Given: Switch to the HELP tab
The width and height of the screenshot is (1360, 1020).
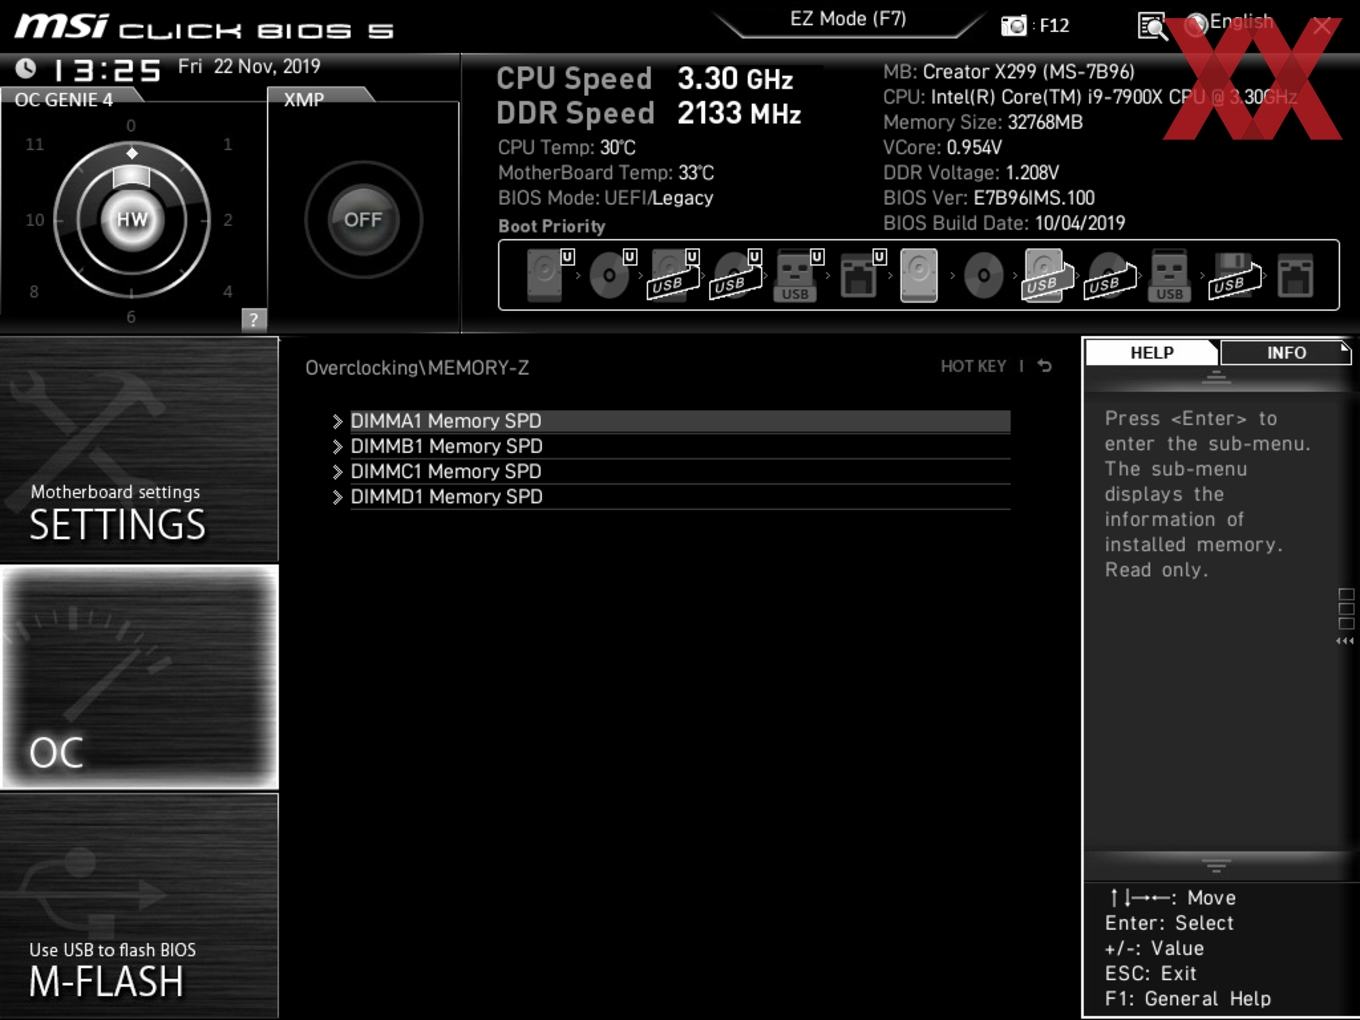Looking at the screenshot, I should click(x=1152, y=352).
